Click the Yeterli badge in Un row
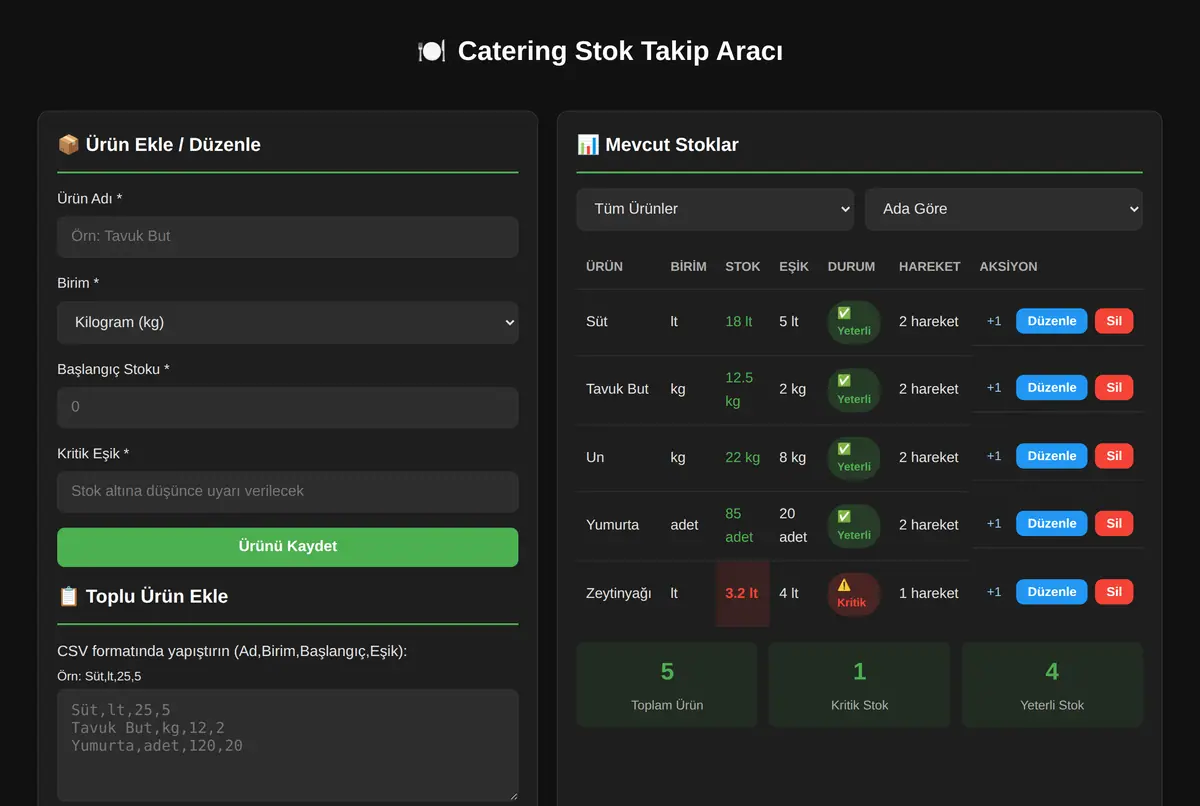This screenshot has height=806, width=1200. (853, 458)
